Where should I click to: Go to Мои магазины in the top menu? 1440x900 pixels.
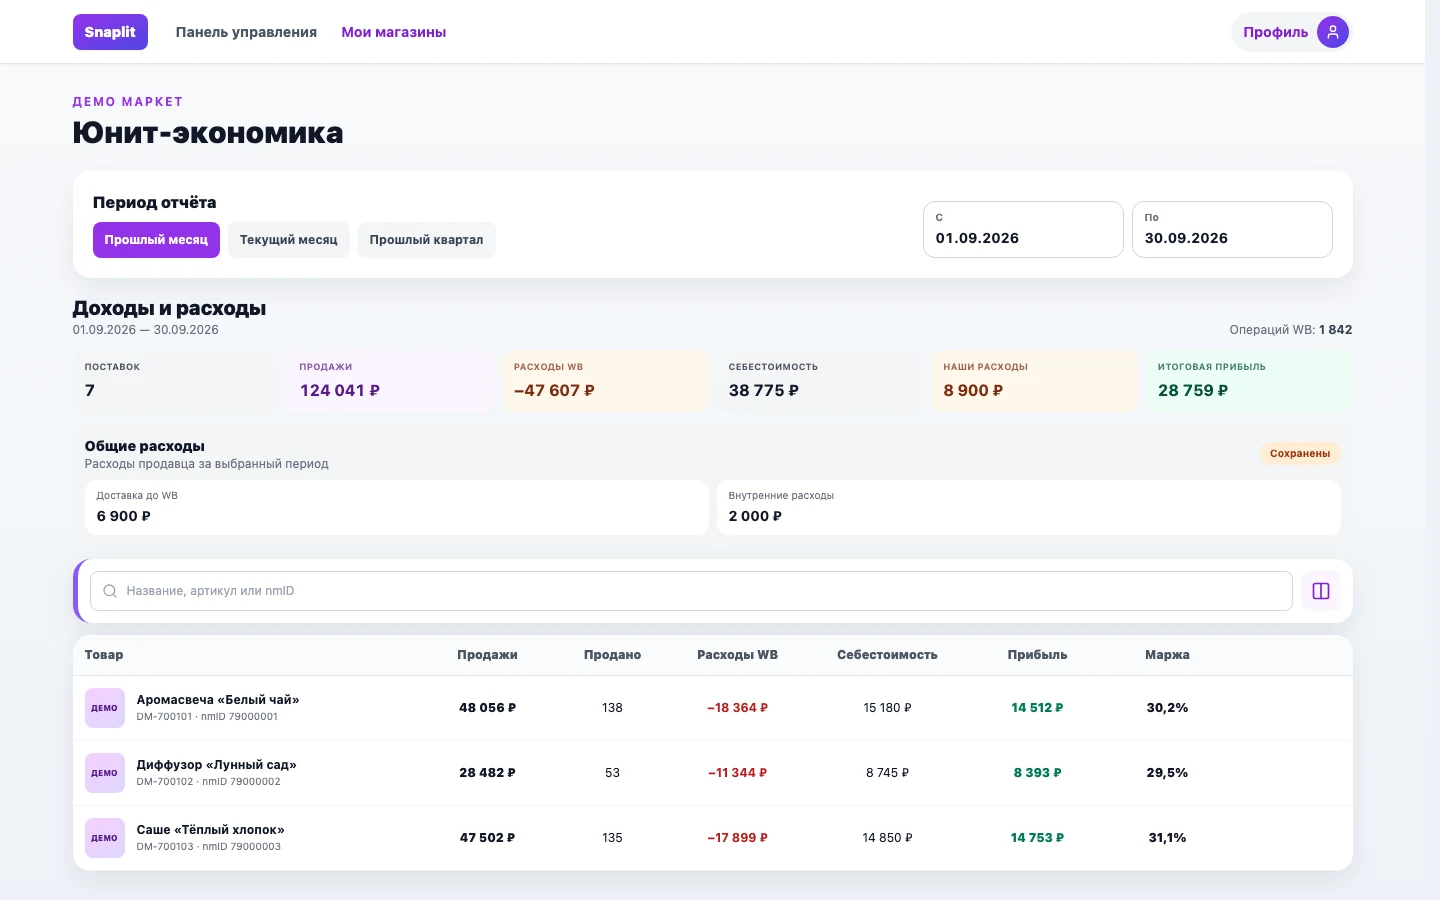click(394, 32)
